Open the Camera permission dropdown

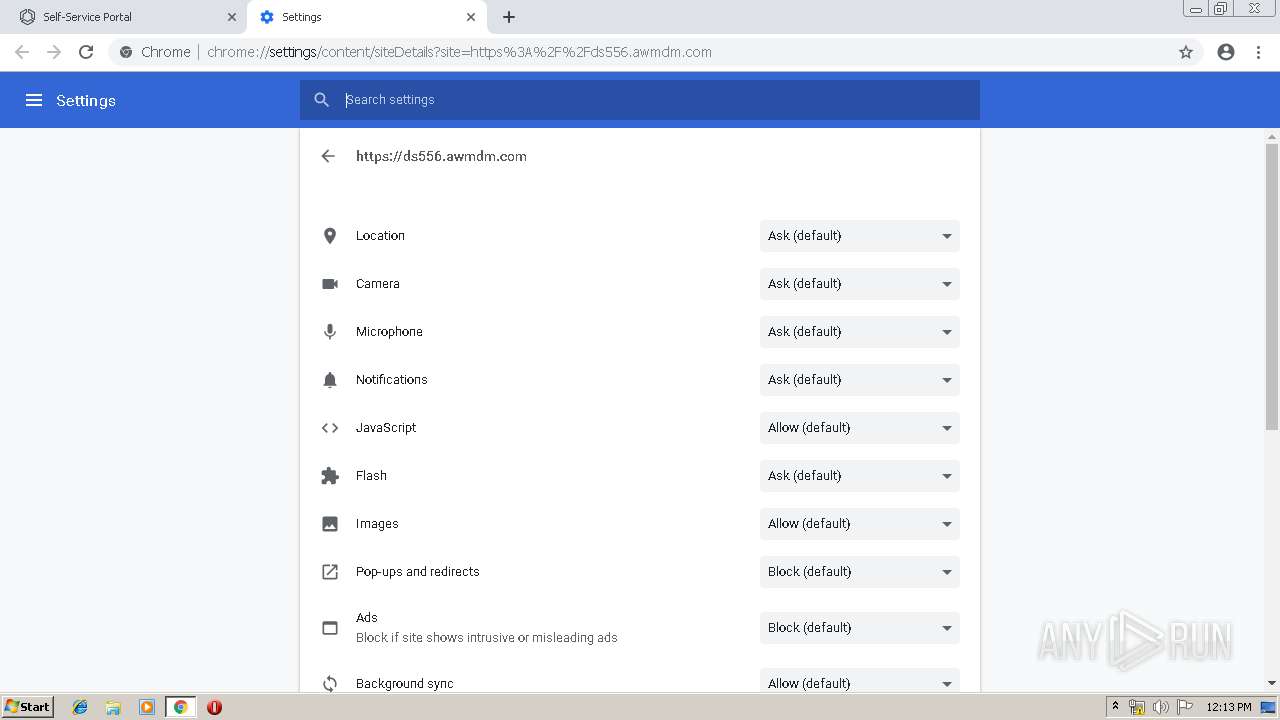tap(860, 284)
